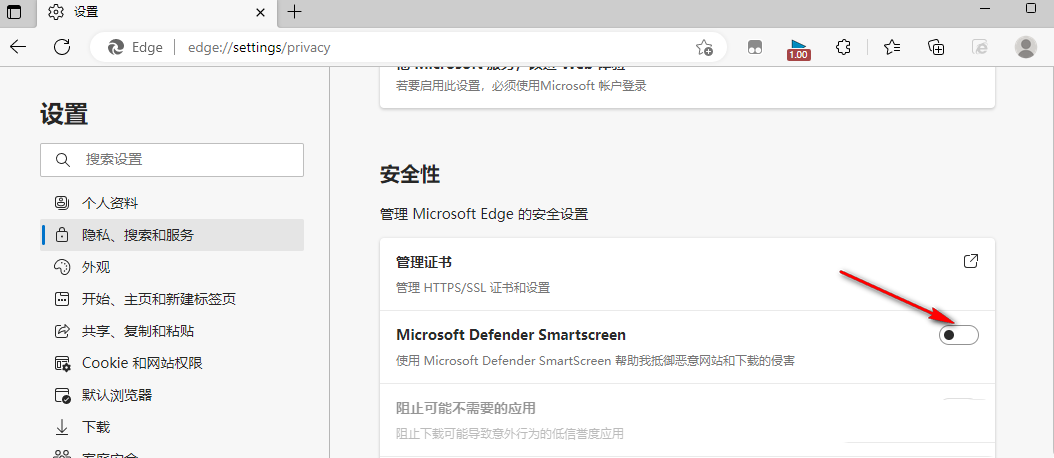The image size is (1054, 458).
Task: Click the 设置 page heading
Action: pyautogui.click(x=65, y=114)
